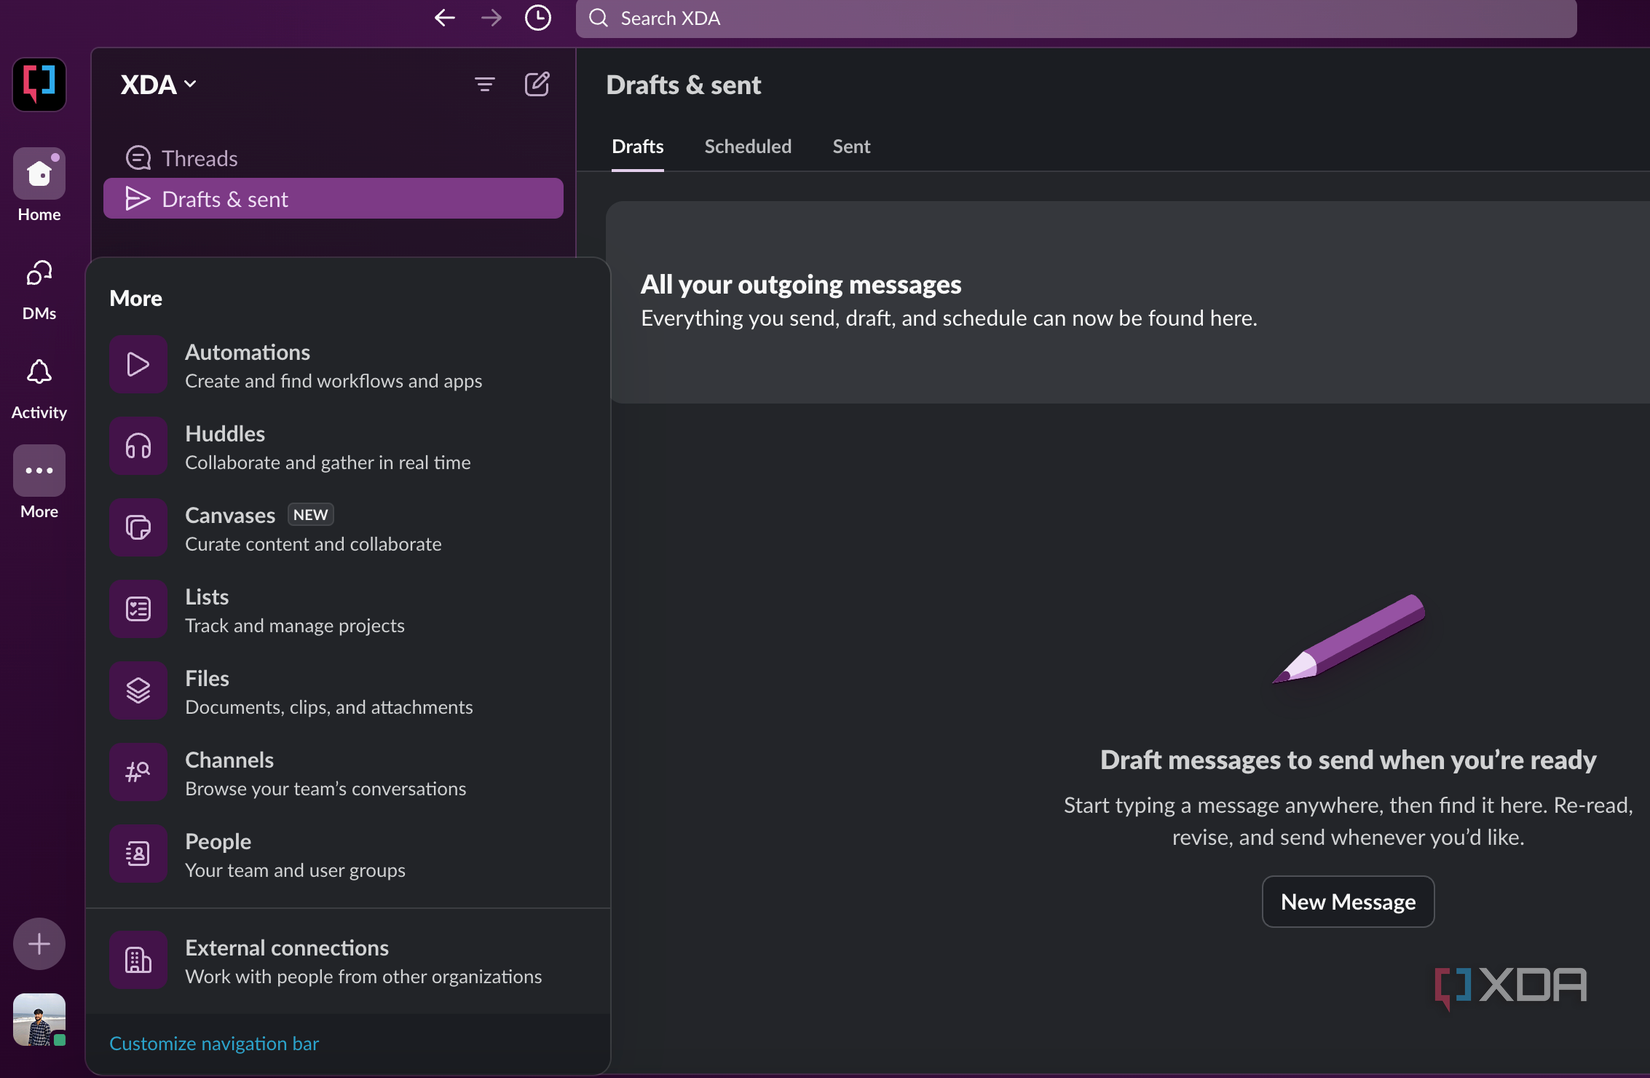1650x1078 pixels.
Task: Click the history clock icon
Action: click(x=538, y=18)
